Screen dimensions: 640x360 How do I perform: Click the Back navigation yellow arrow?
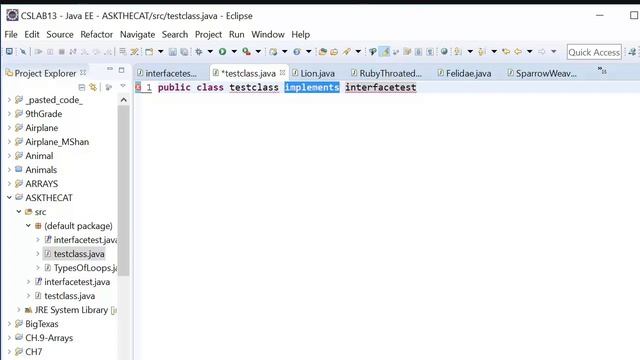(x=518, y=51)
